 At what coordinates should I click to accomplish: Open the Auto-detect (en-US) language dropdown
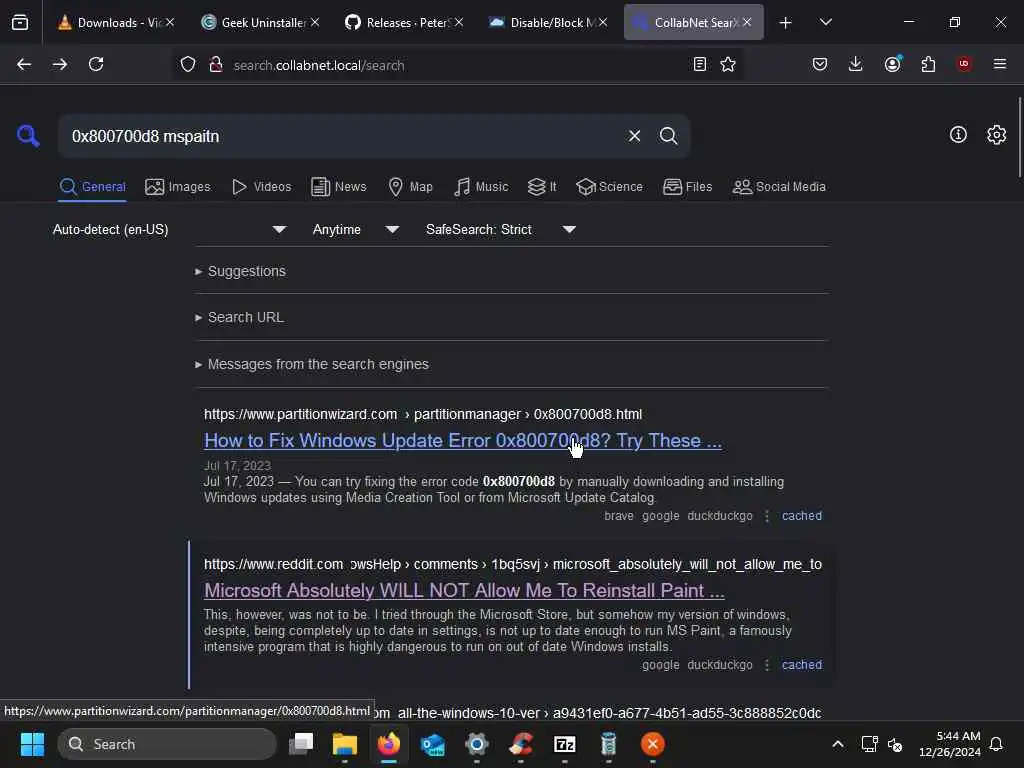170,229
